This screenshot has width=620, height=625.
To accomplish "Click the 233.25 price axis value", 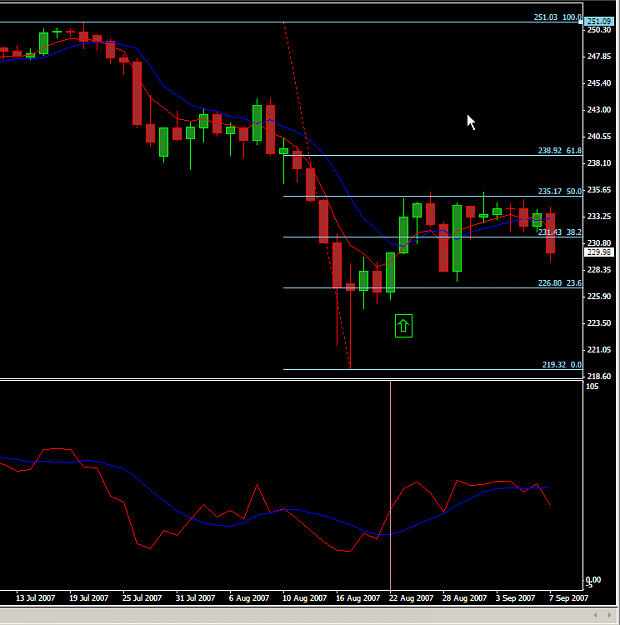I will click(x=599, y=216).
